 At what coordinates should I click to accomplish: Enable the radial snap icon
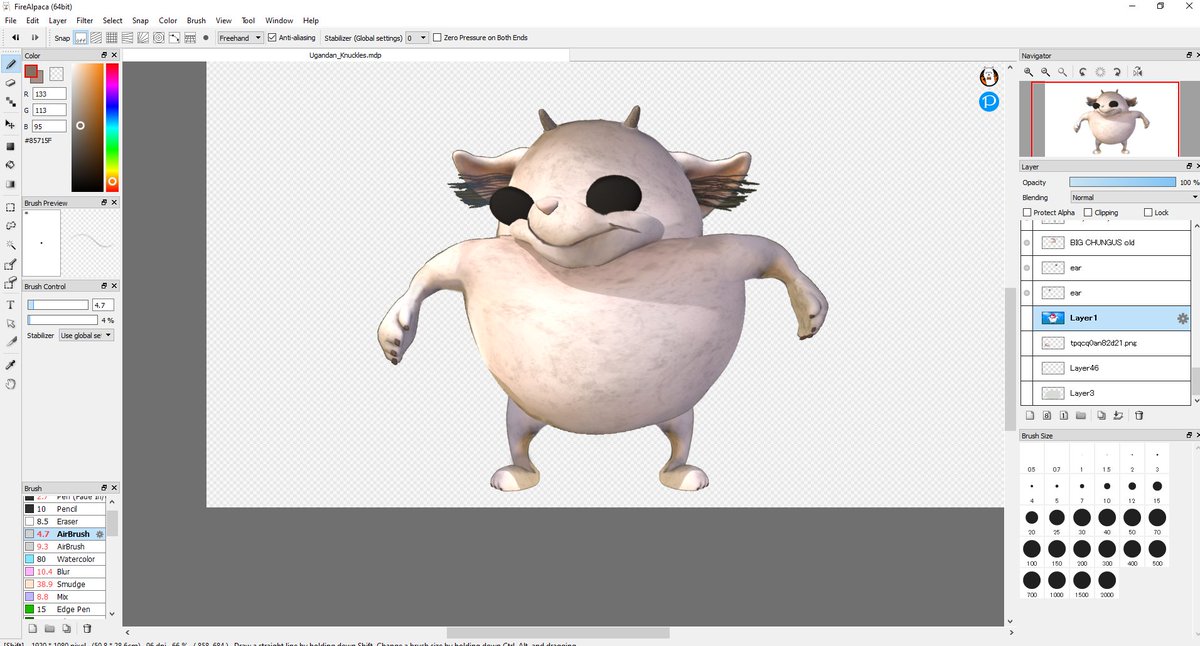[x=143, y=38]
